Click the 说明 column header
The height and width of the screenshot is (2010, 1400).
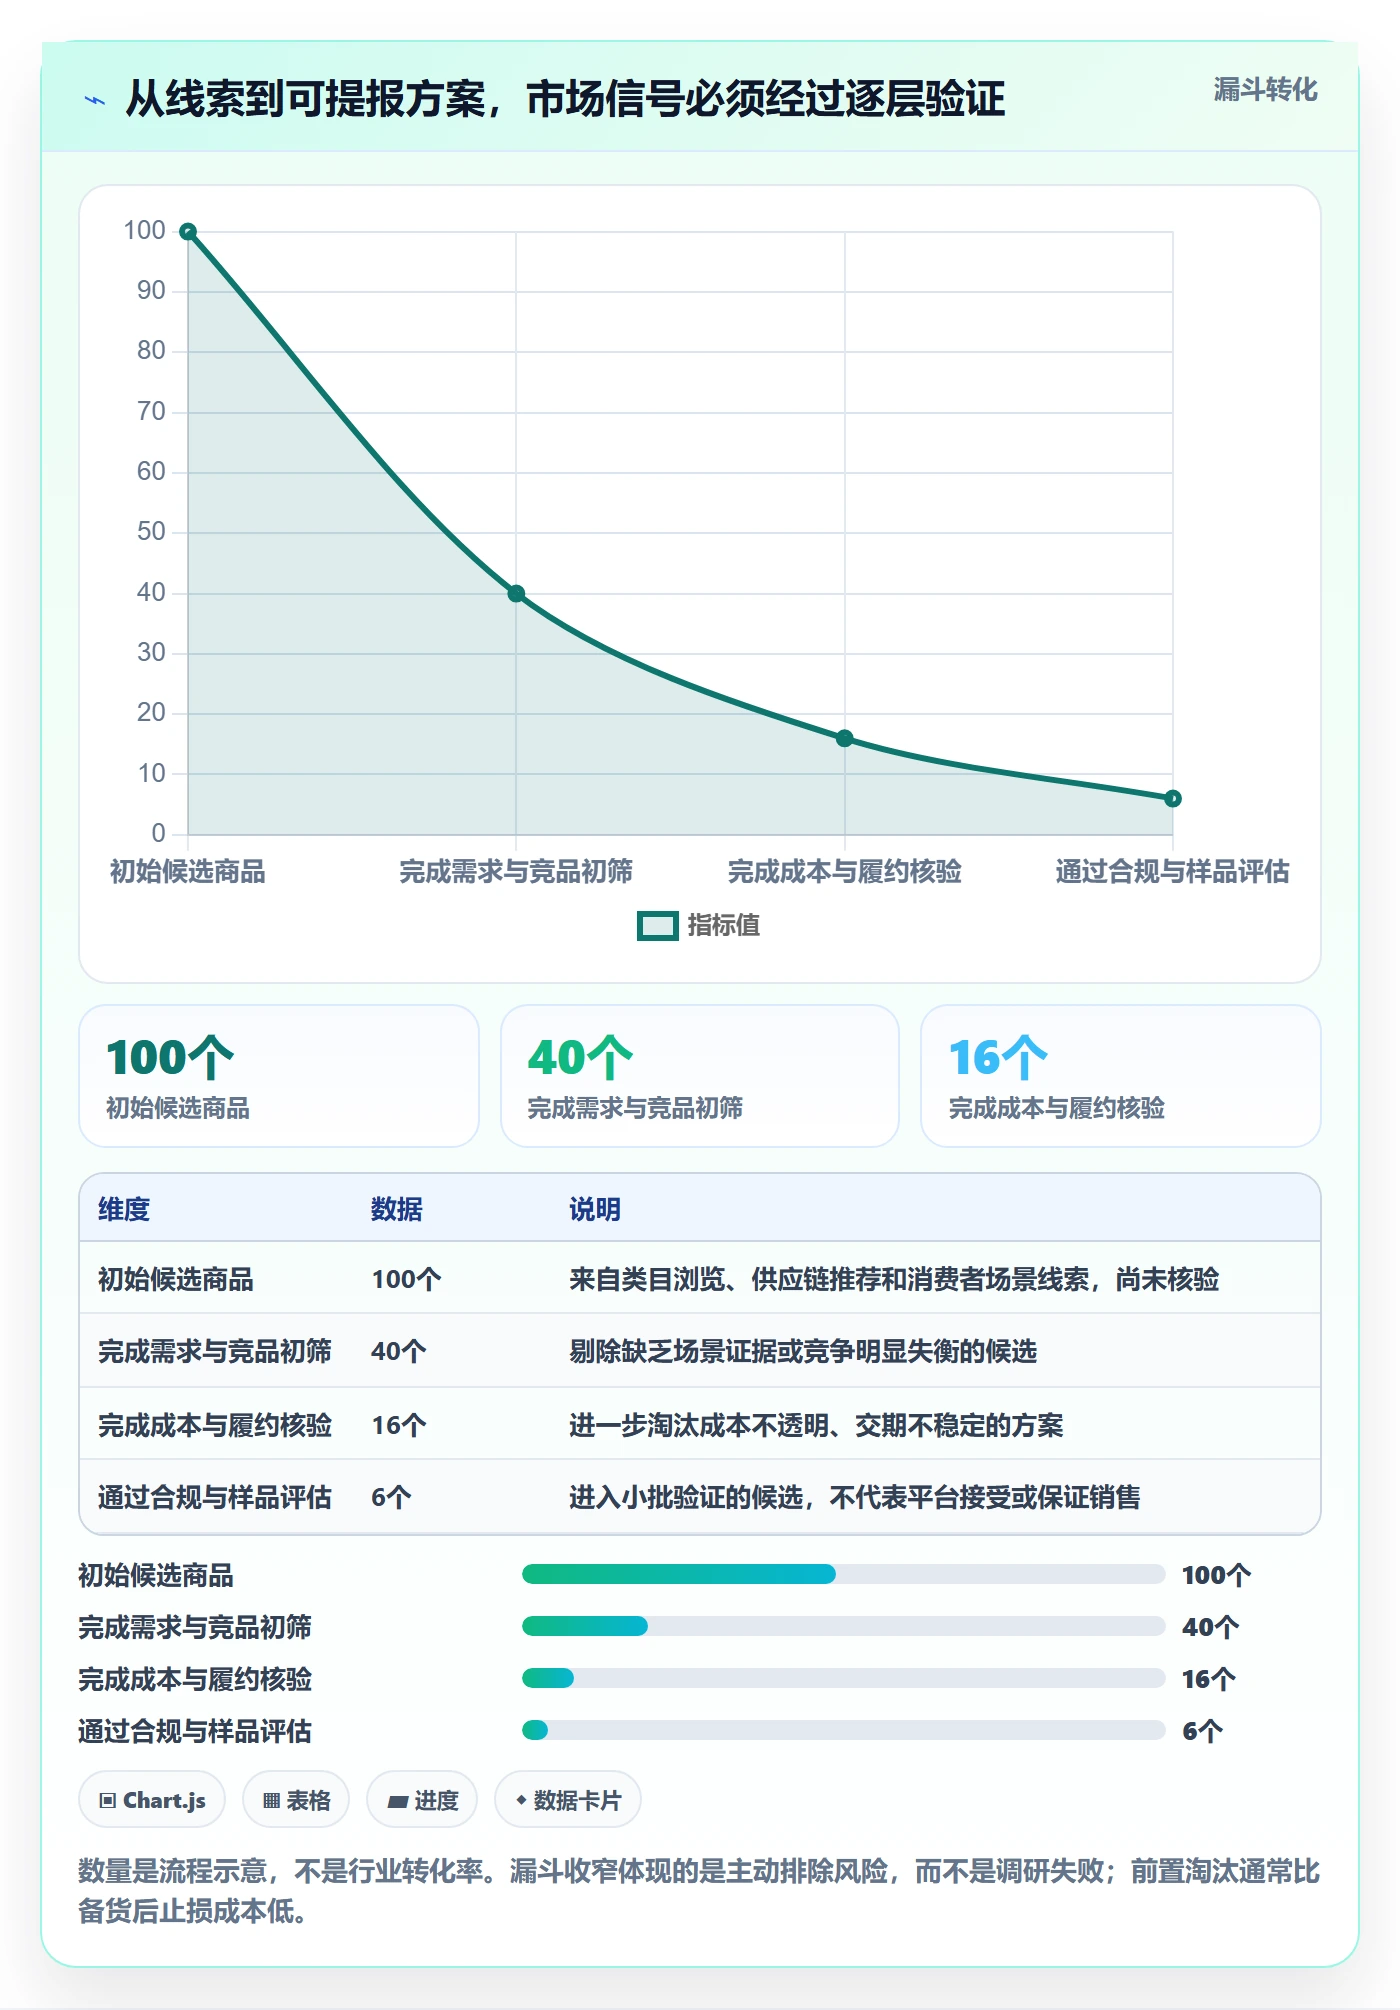tap(595, 1210)
